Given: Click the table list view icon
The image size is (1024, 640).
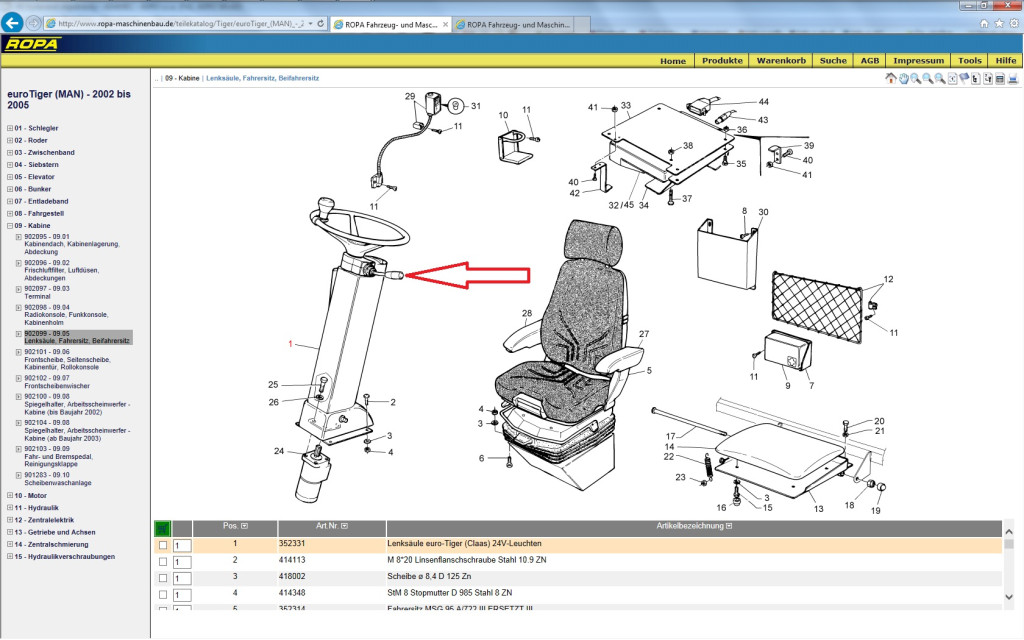Looking at the screenshot, I should pos(1000,78).
